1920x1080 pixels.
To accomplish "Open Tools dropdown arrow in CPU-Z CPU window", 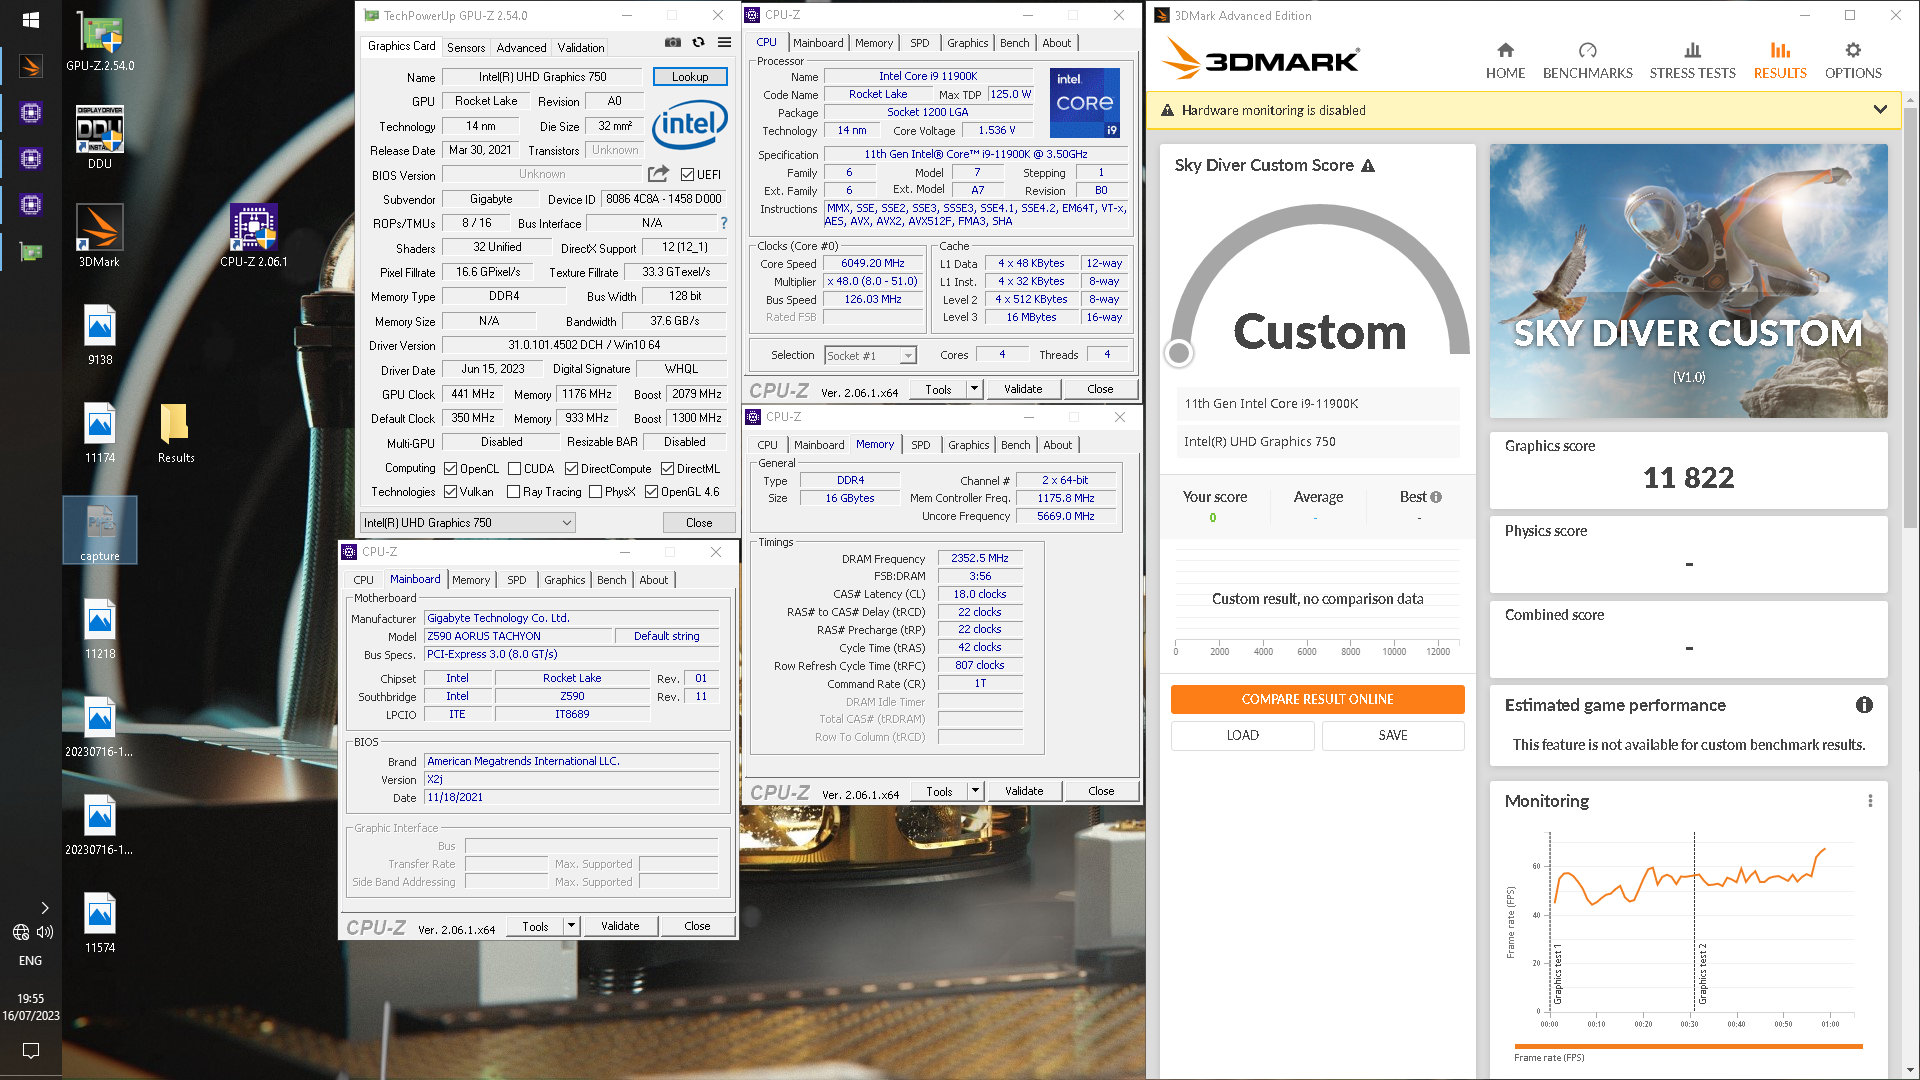I will point(975,388).
